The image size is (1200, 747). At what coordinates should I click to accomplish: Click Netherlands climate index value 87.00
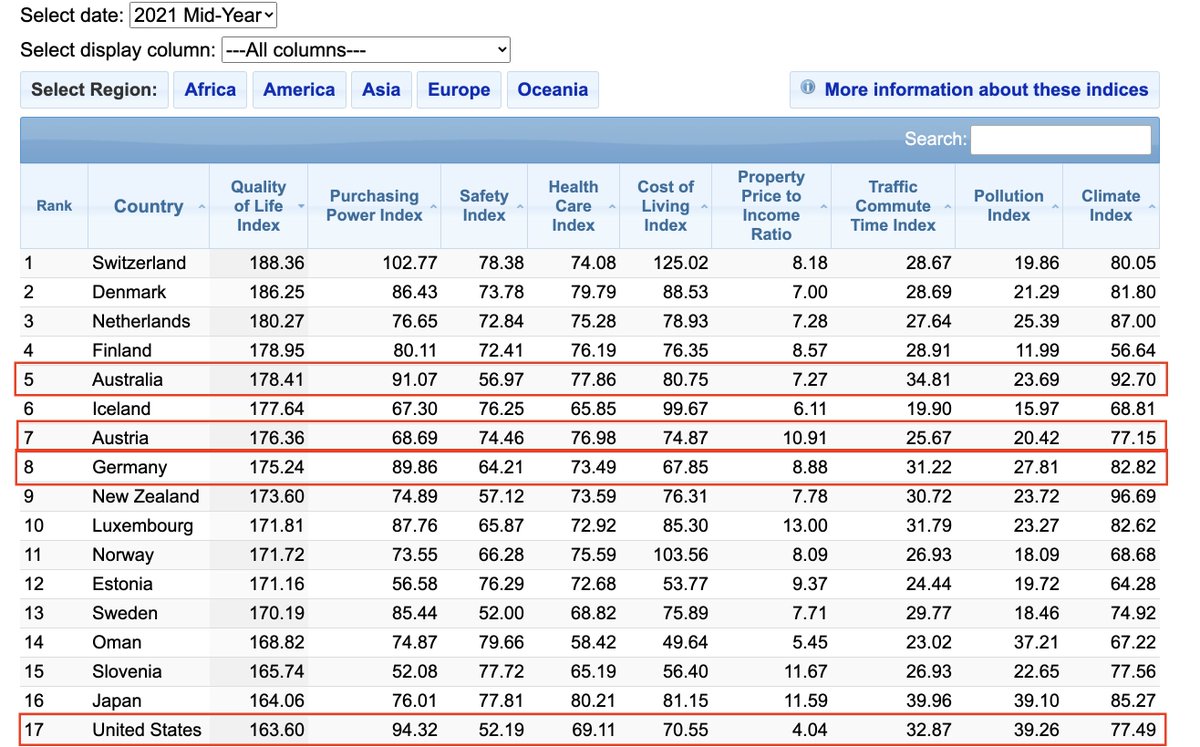tap(1131, 321)
